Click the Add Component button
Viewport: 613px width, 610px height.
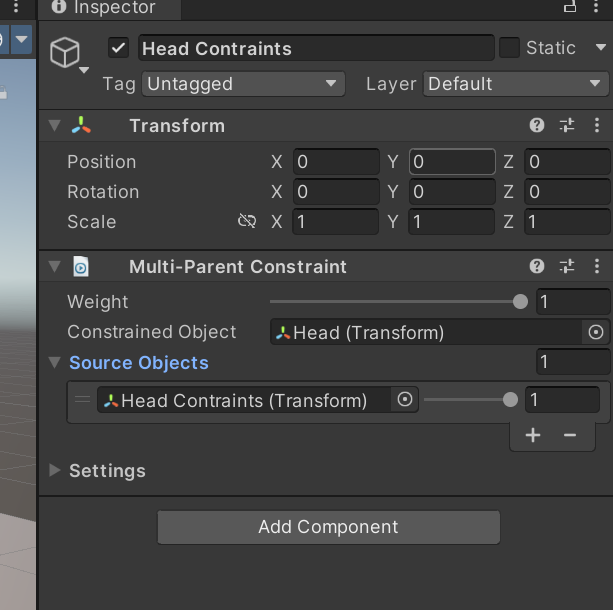coord(329,527)
